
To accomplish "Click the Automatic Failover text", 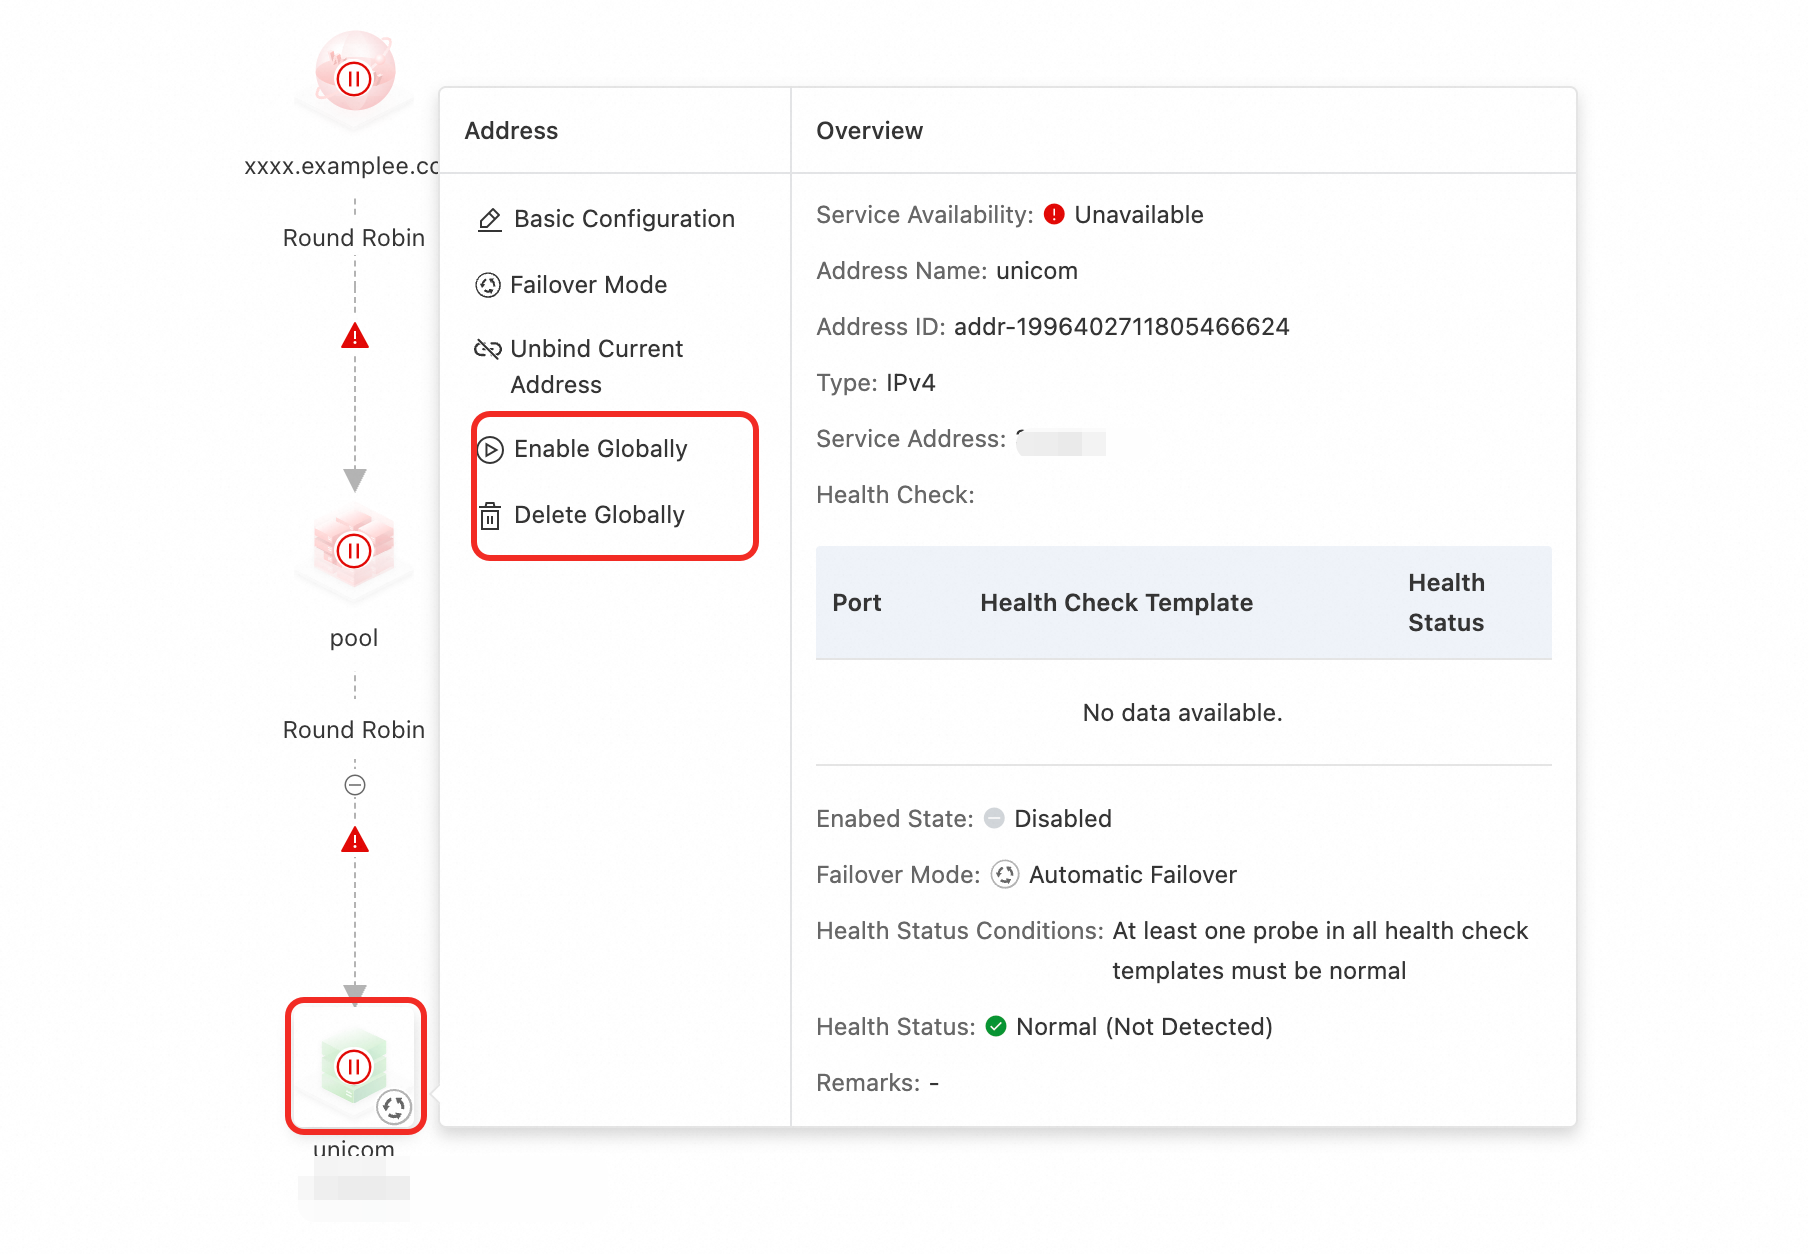I will click(x=1133, y=875).
